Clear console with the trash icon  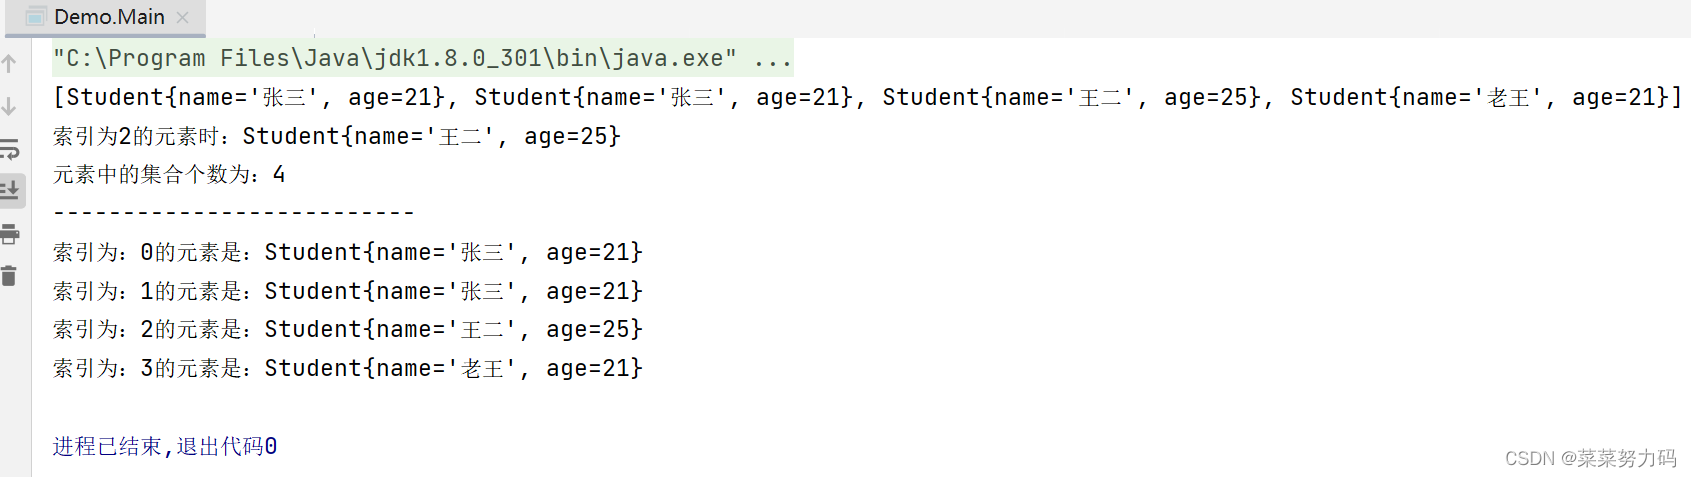(10, 276)
